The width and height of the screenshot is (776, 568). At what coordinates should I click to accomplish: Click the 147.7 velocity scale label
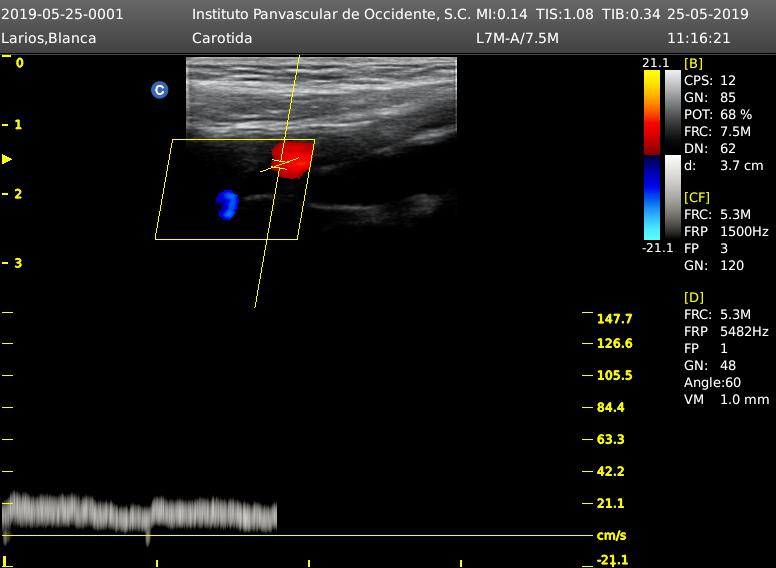[615, 319]
